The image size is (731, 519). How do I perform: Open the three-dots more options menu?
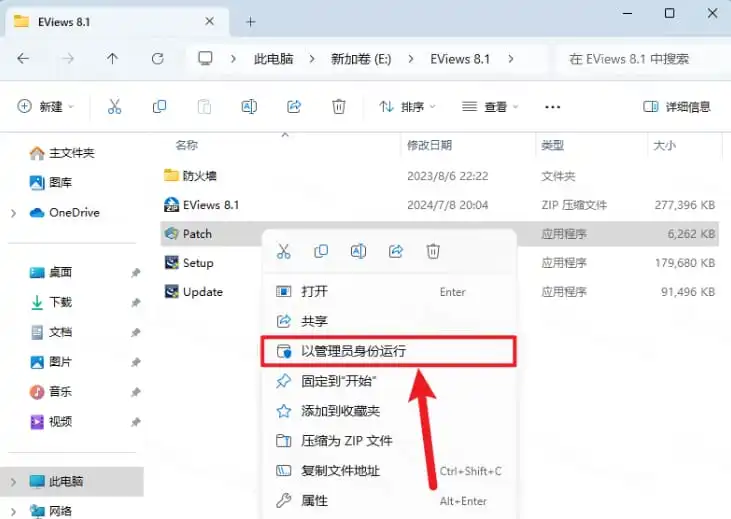tap(552, 107)
